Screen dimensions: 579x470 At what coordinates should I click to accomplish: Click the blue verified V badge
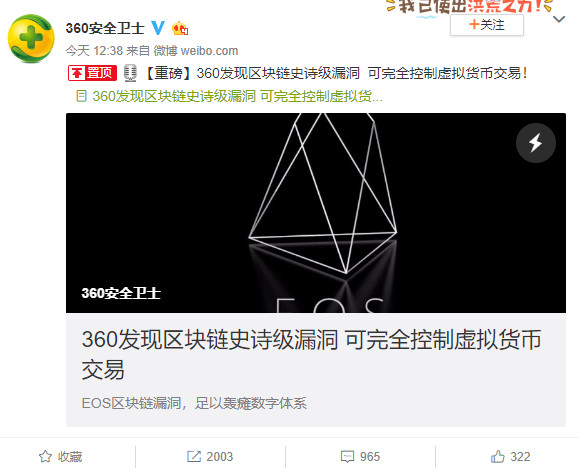point(158,28)
